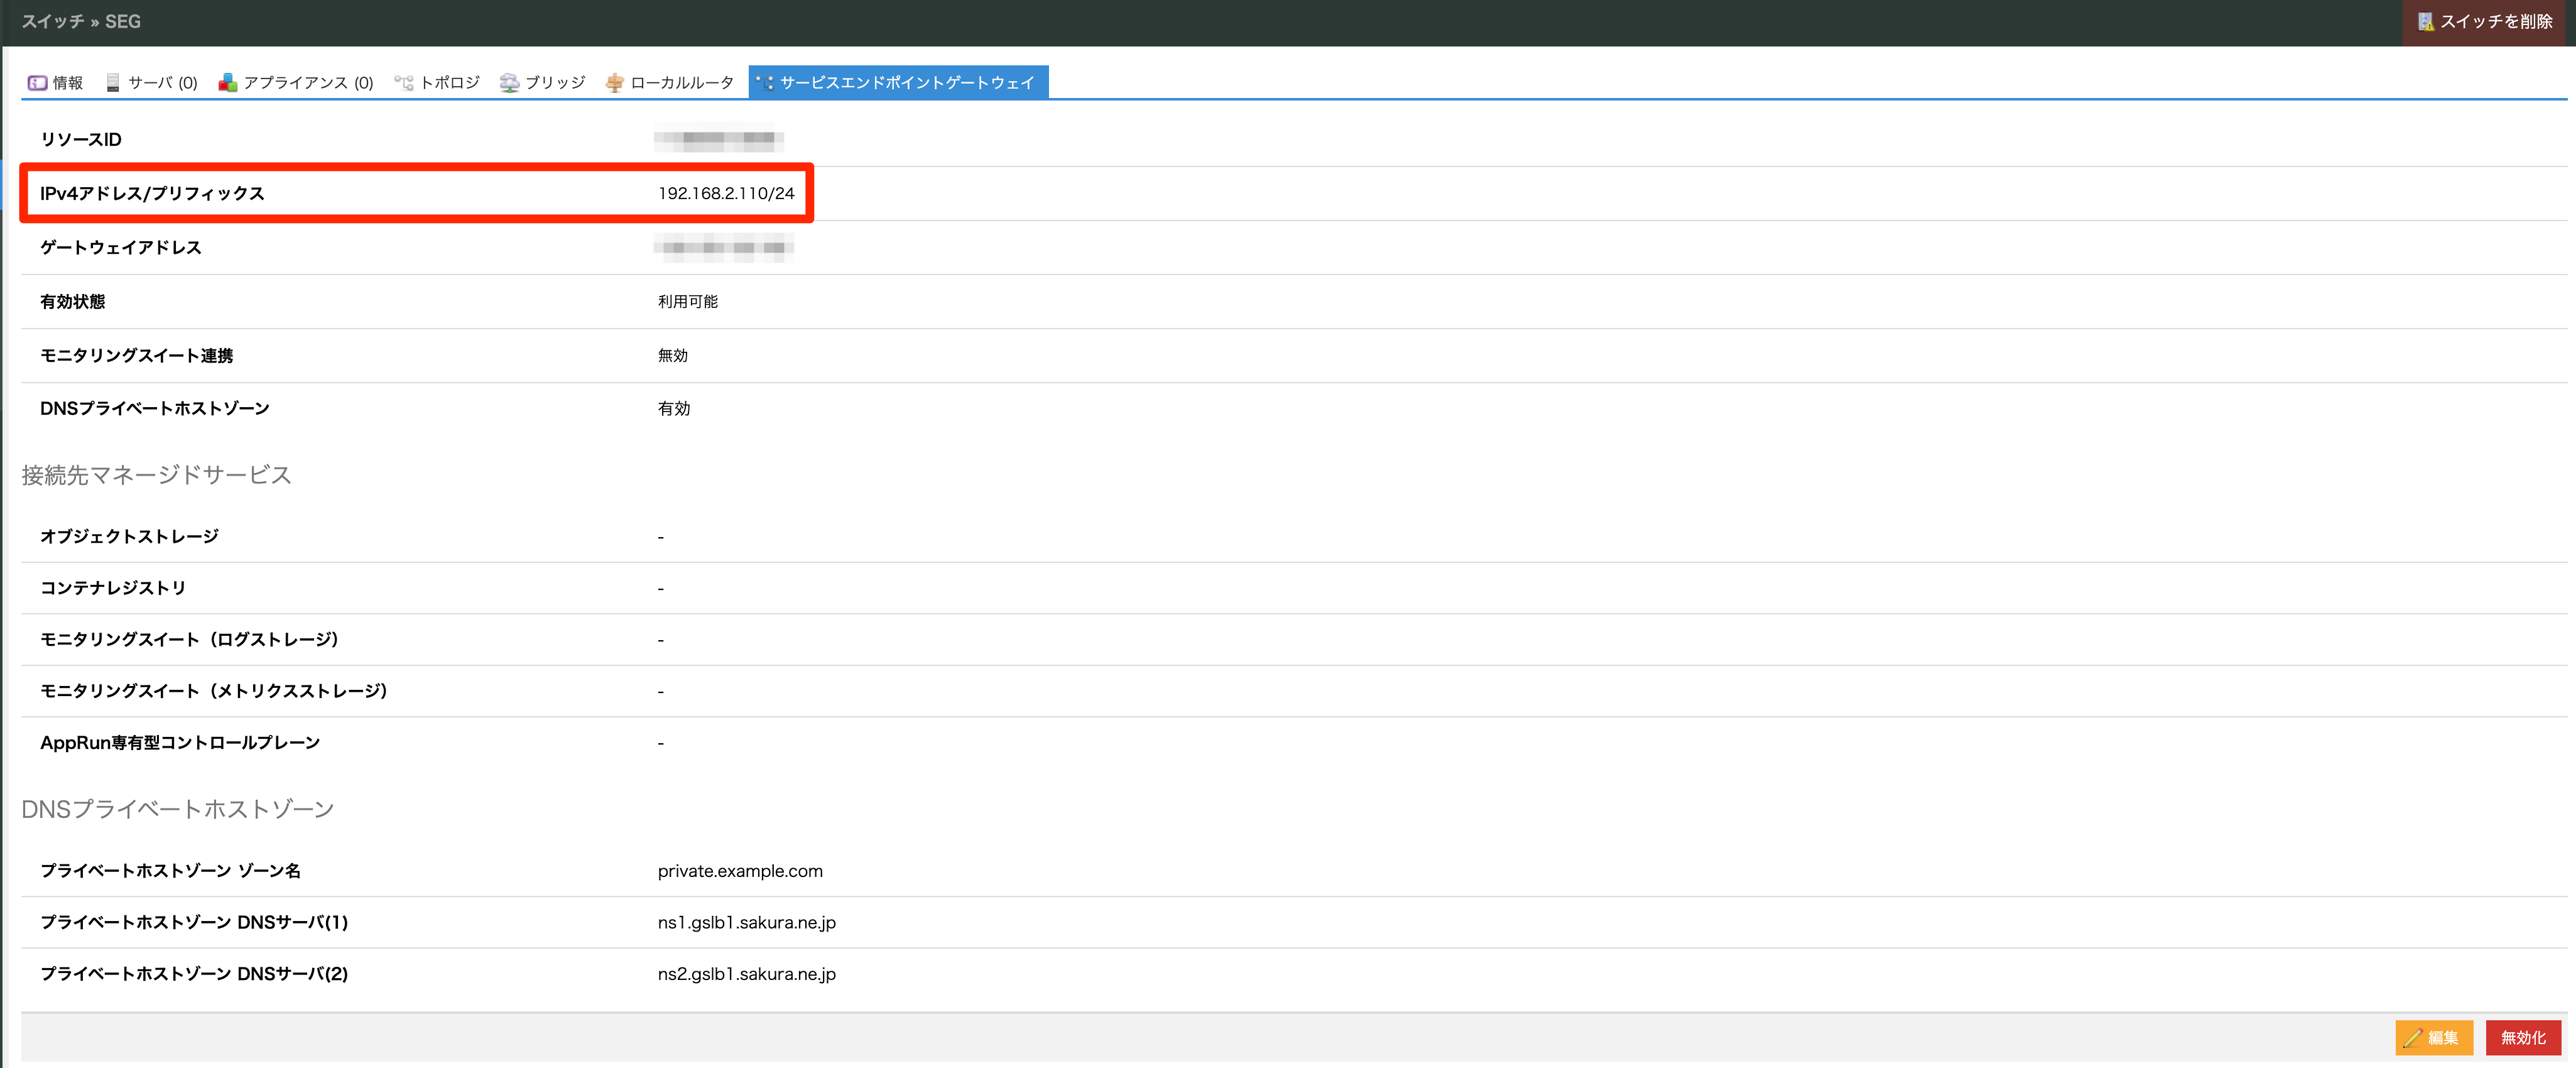Click the 接続先マネージドサービス section heading

pos(156,475)
